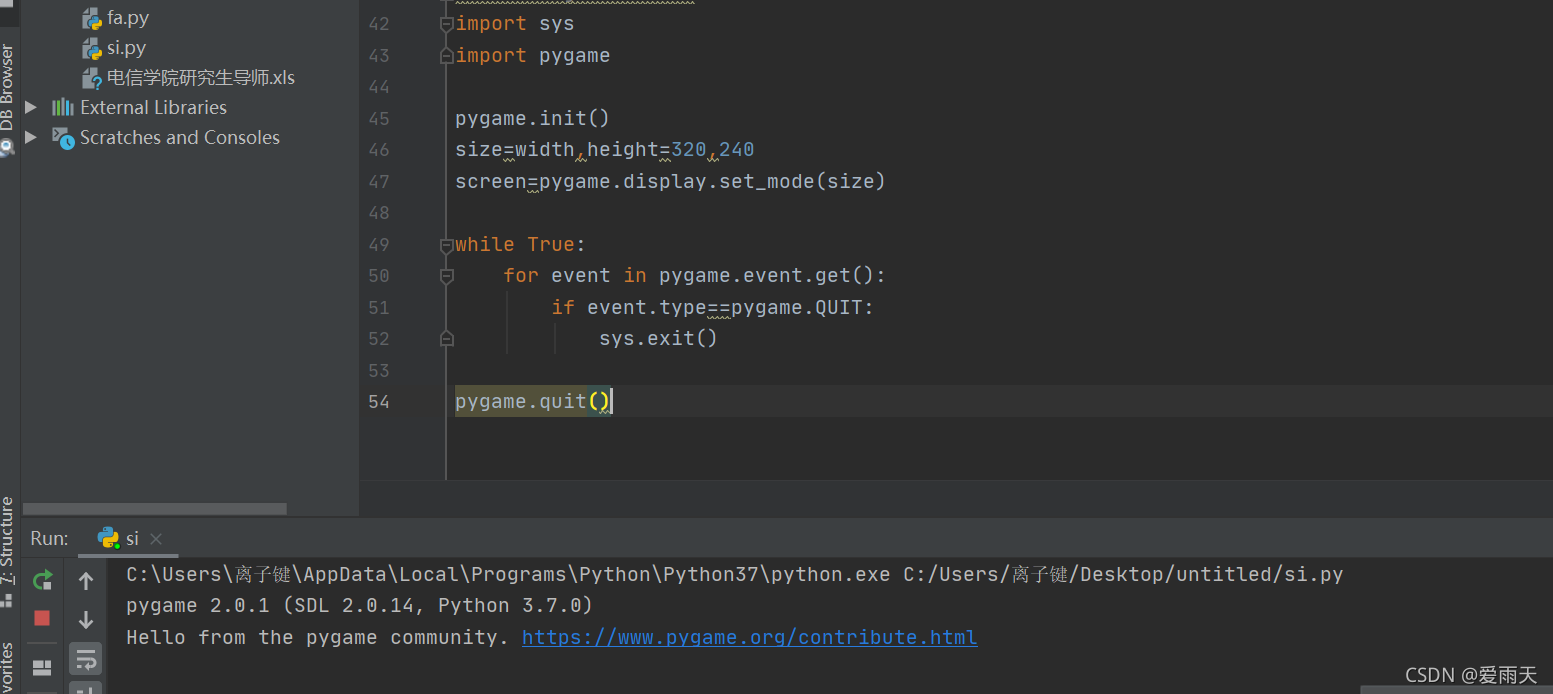Open the pygame.org contribute link
This screenshot has height=694, width=1553.
pos(750,637)
